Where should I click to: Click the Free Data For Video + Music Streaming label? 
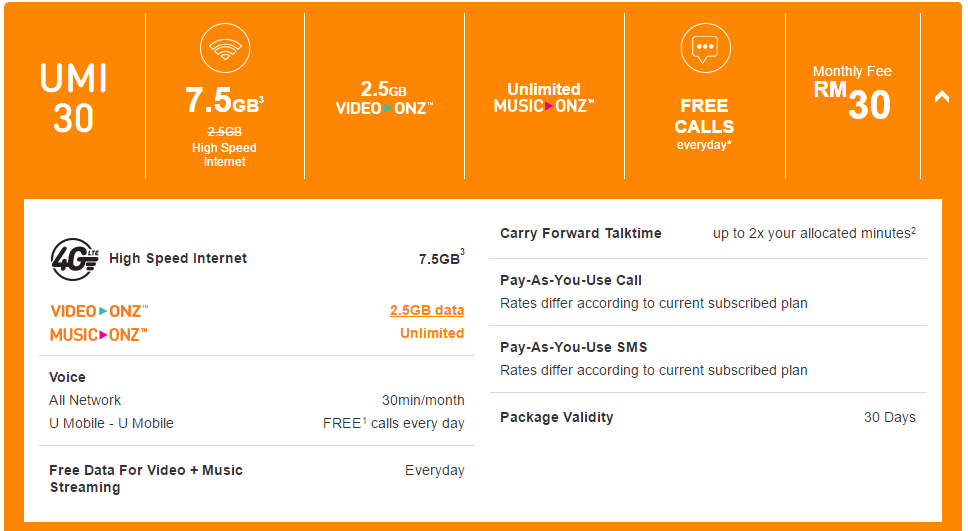(146, 479)
